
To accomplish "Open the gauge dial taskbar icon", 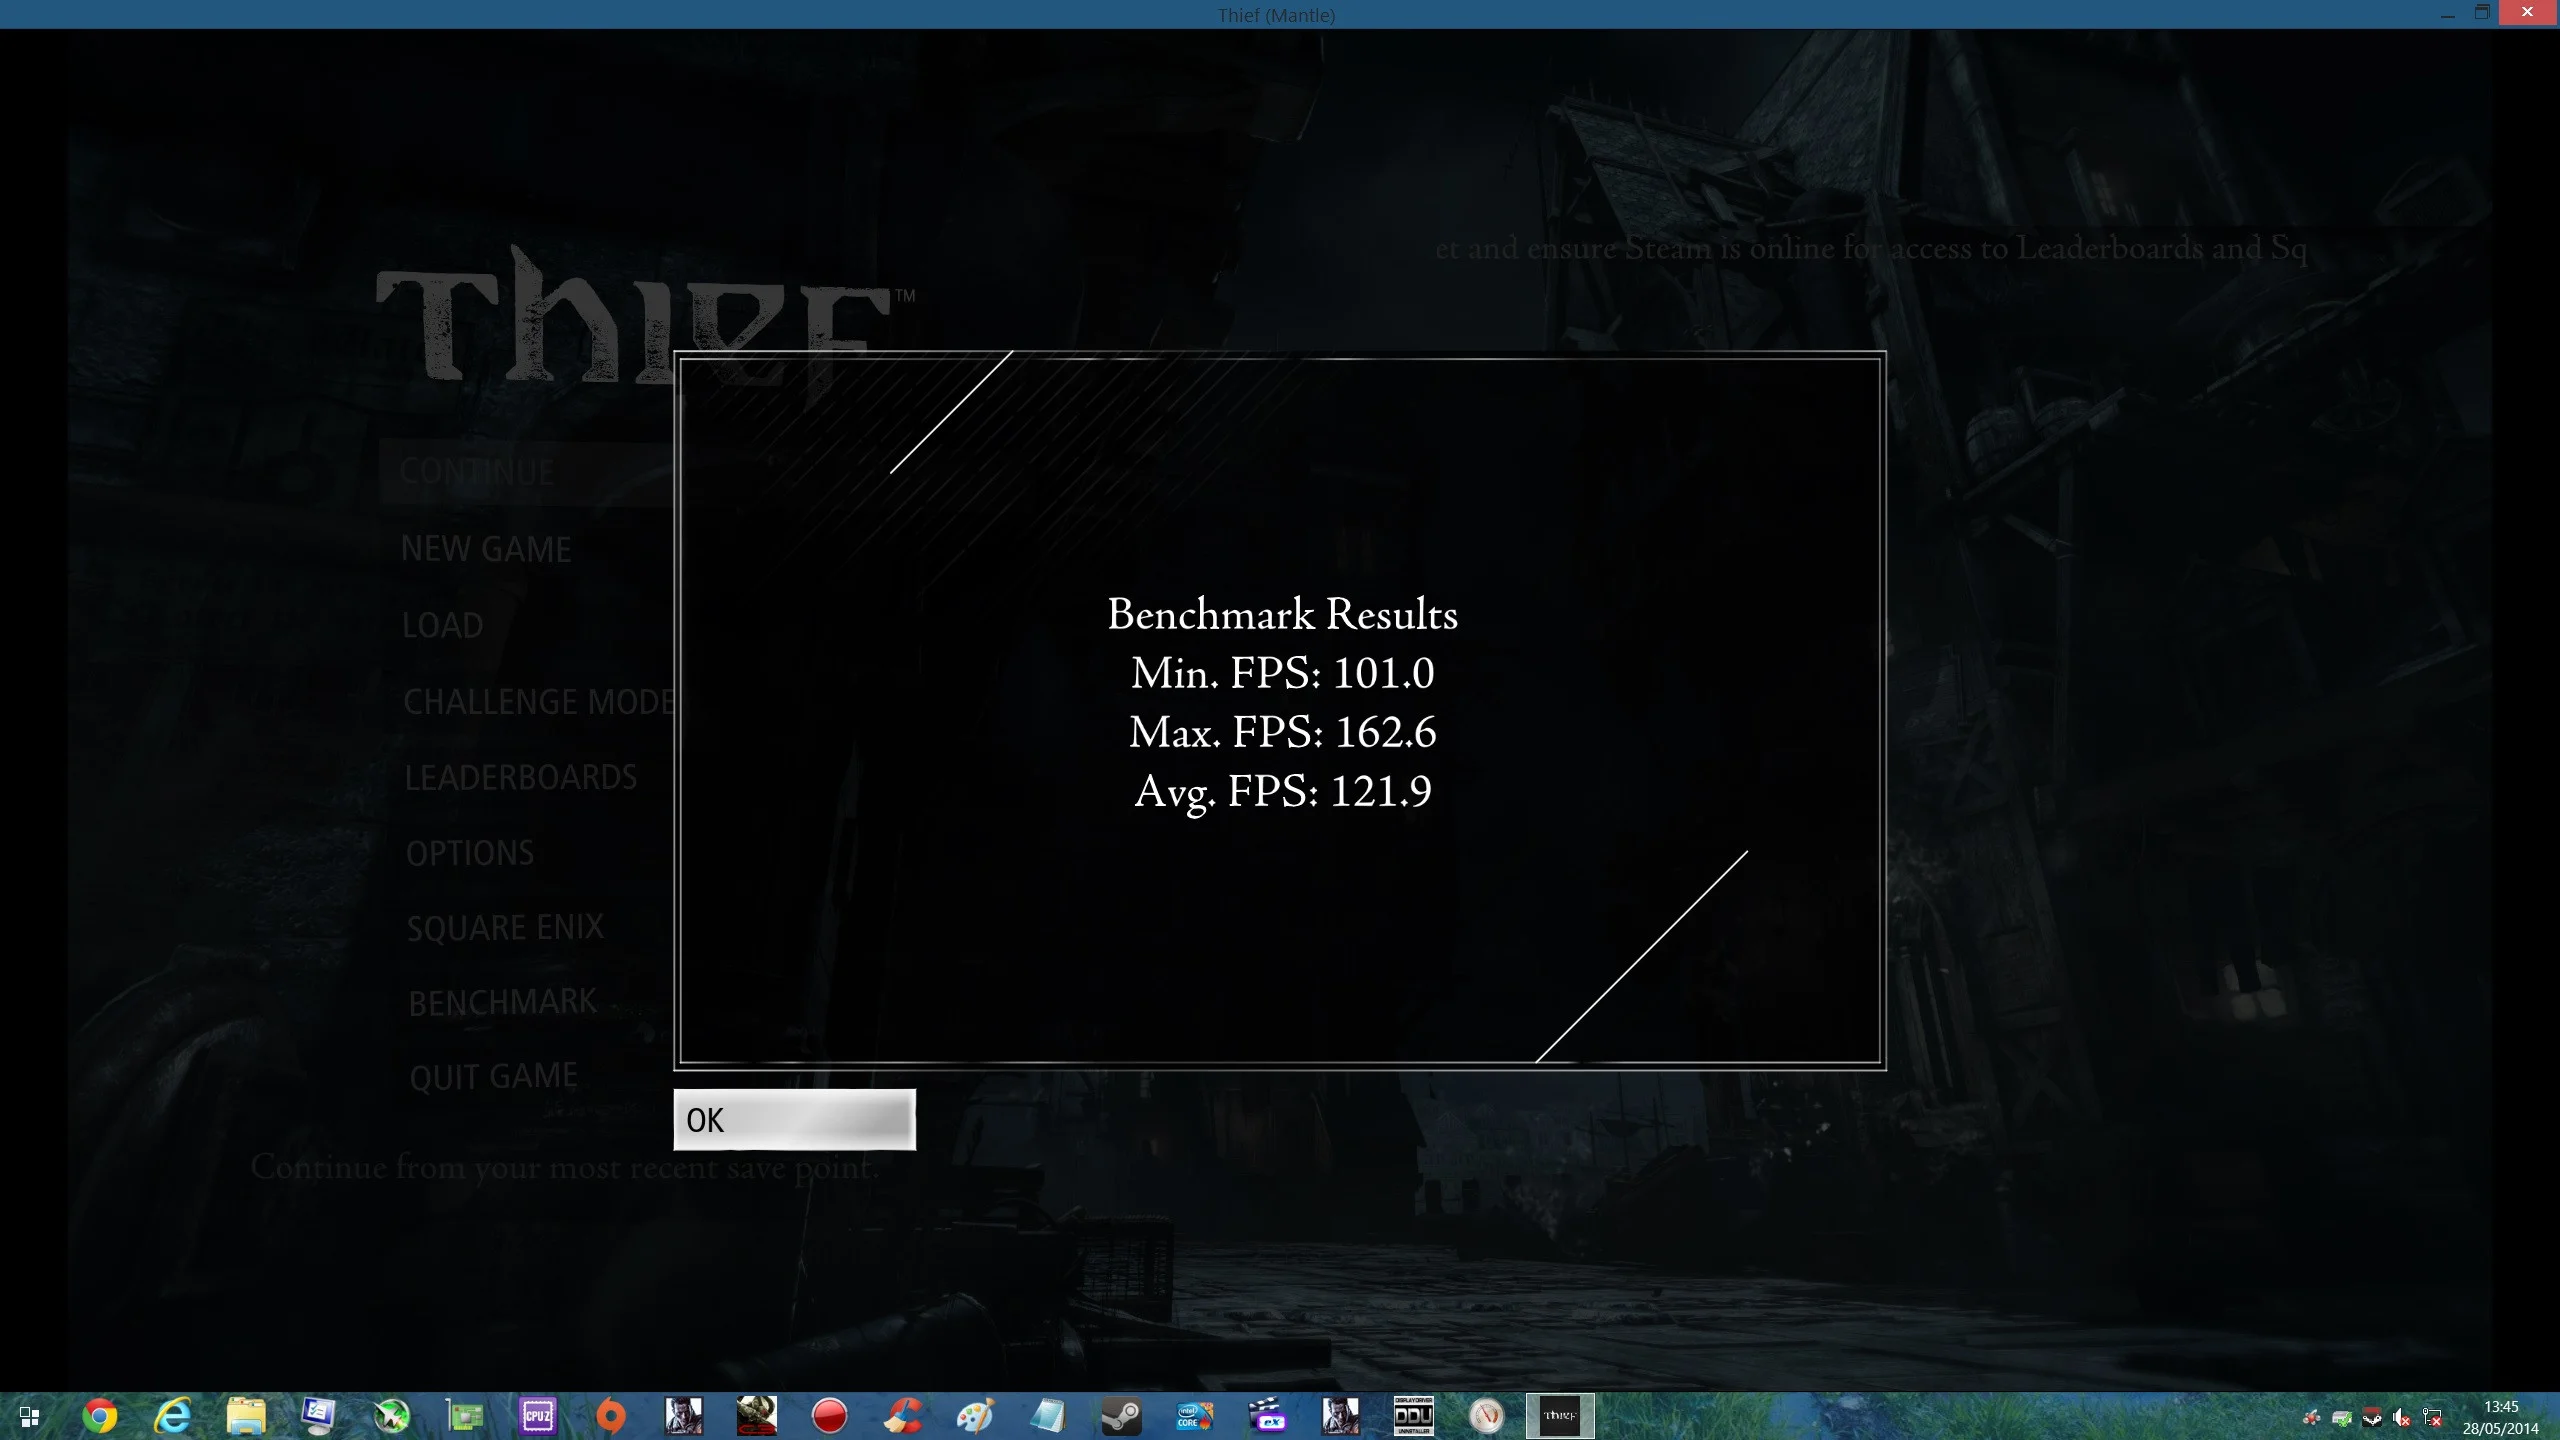I will coord(1487,1416).
